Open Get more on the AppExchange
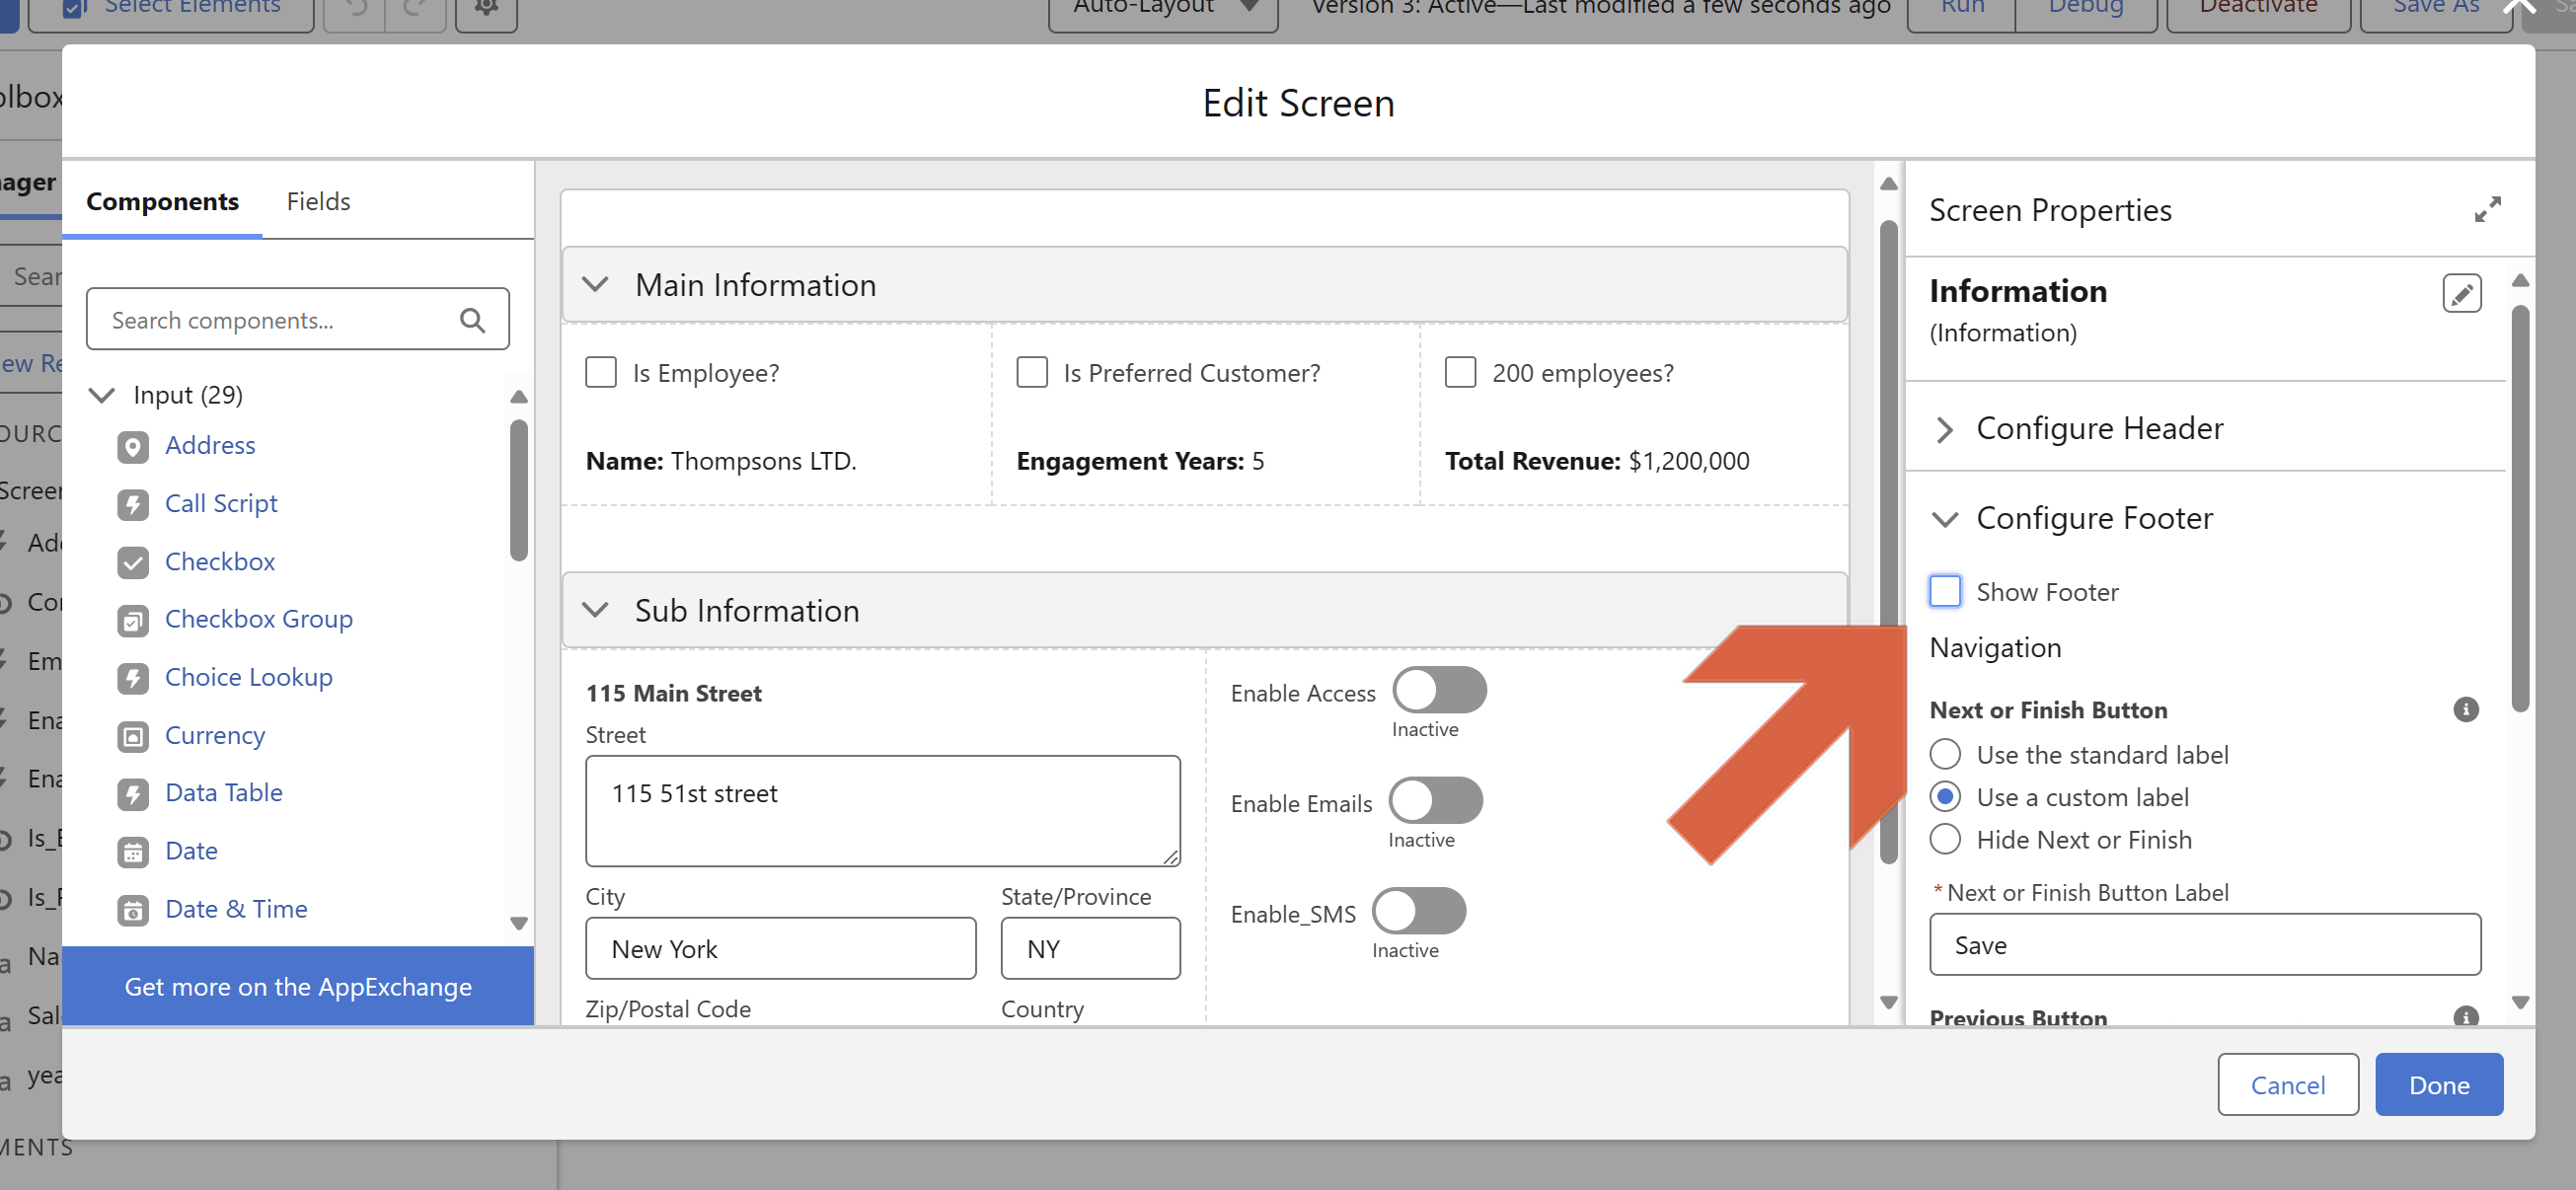 [298, 987]
